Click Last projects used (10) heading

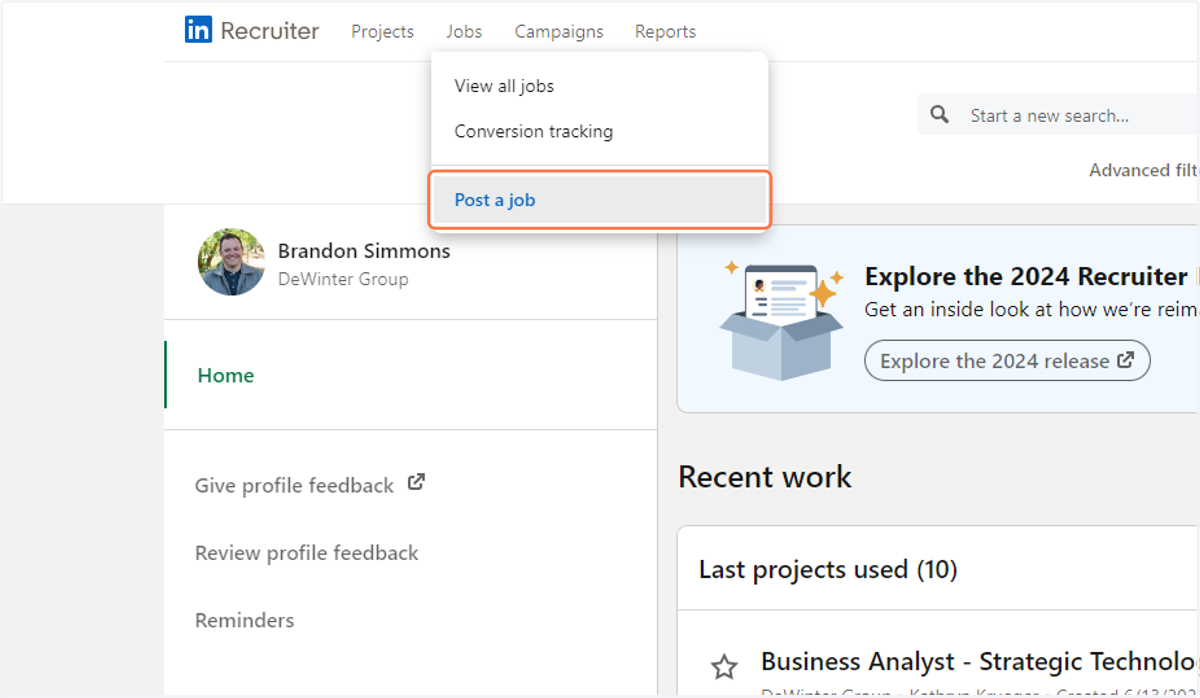tap(828, 570)
